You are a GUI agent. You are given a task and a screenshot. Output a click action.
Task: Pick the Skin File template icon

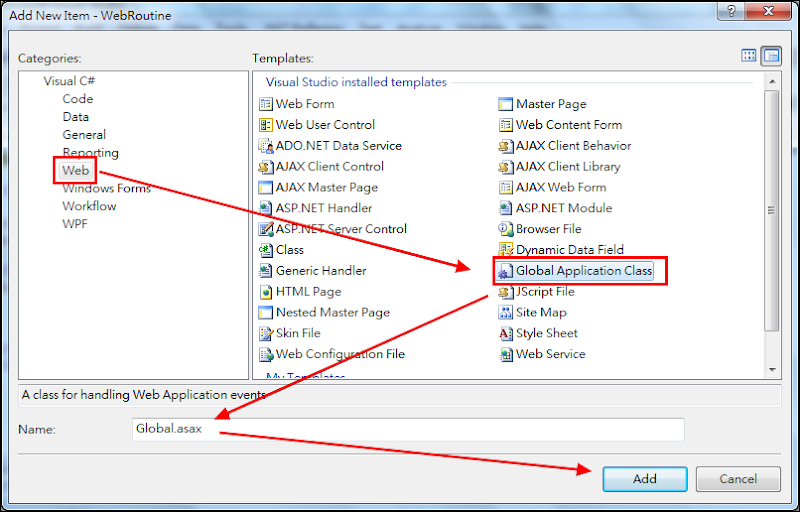[x=265, y=334]
